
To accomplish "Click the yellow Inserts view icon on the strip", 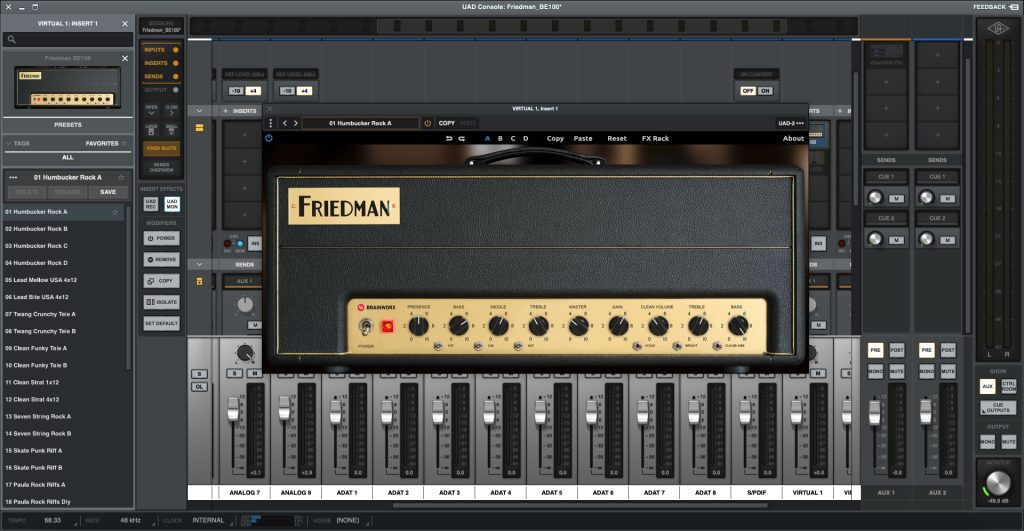I will tap(199, 128).
